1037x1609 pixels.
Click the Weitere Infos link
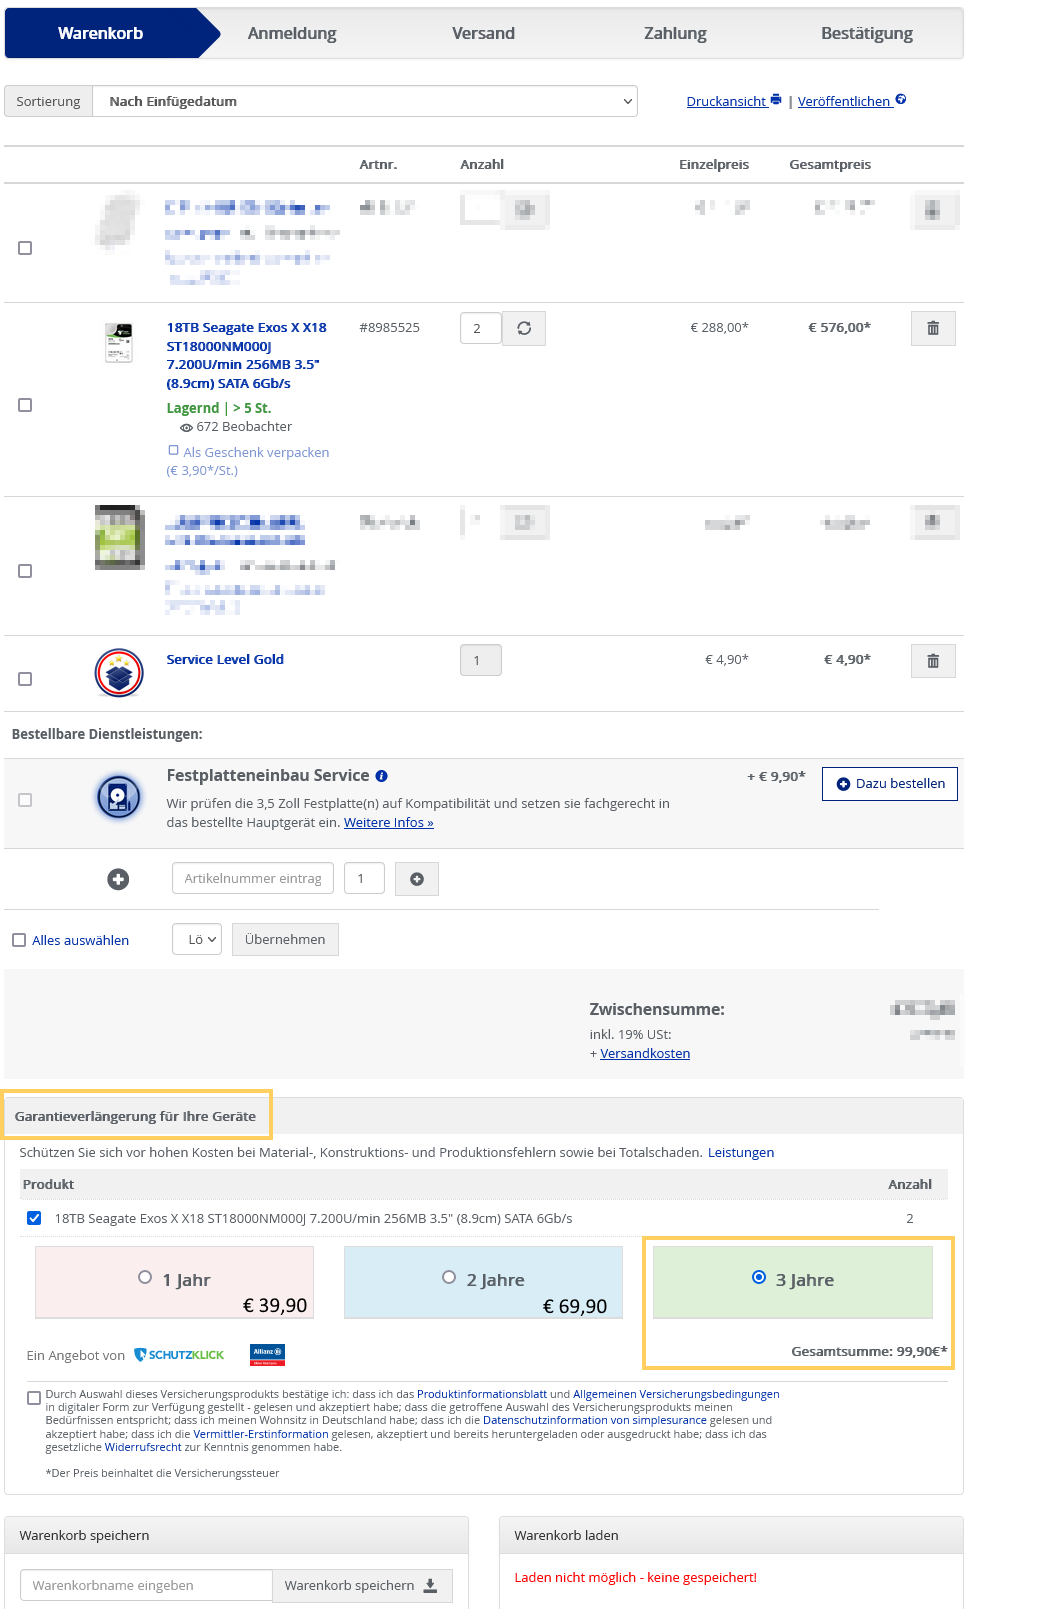[389, 823]
